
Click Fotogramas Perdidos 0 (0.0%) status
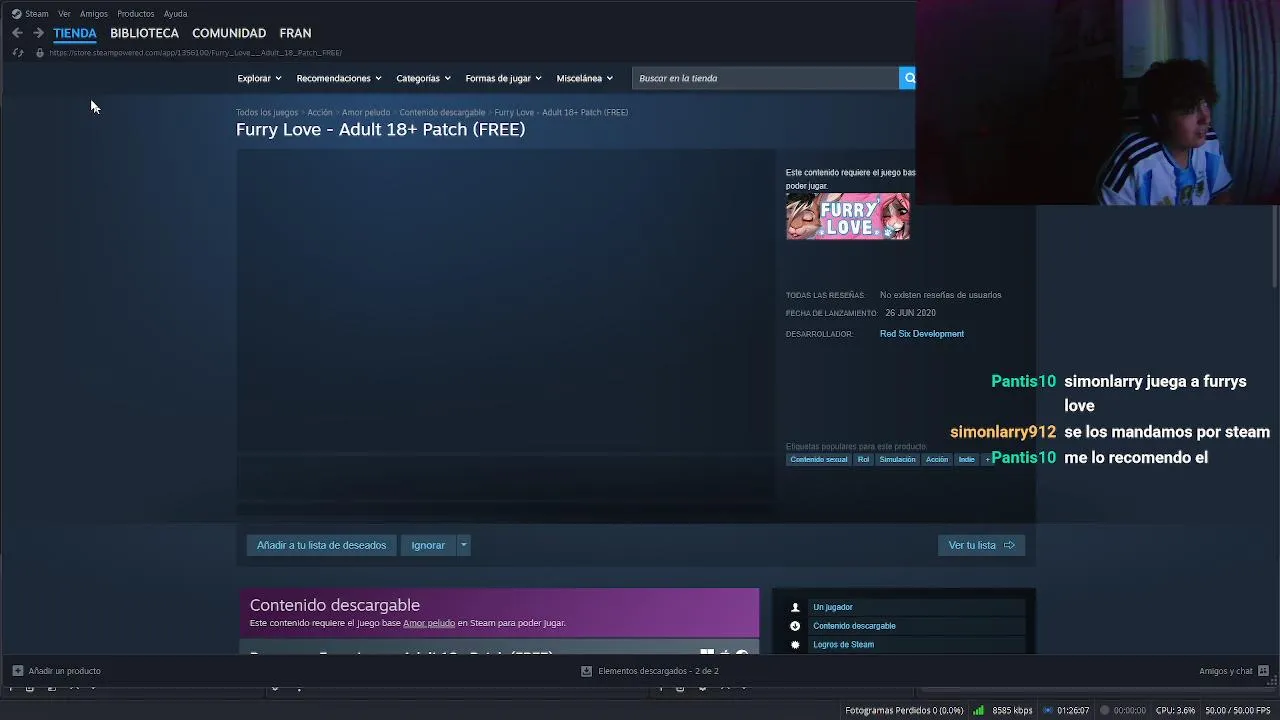click(x=904, y=711)
